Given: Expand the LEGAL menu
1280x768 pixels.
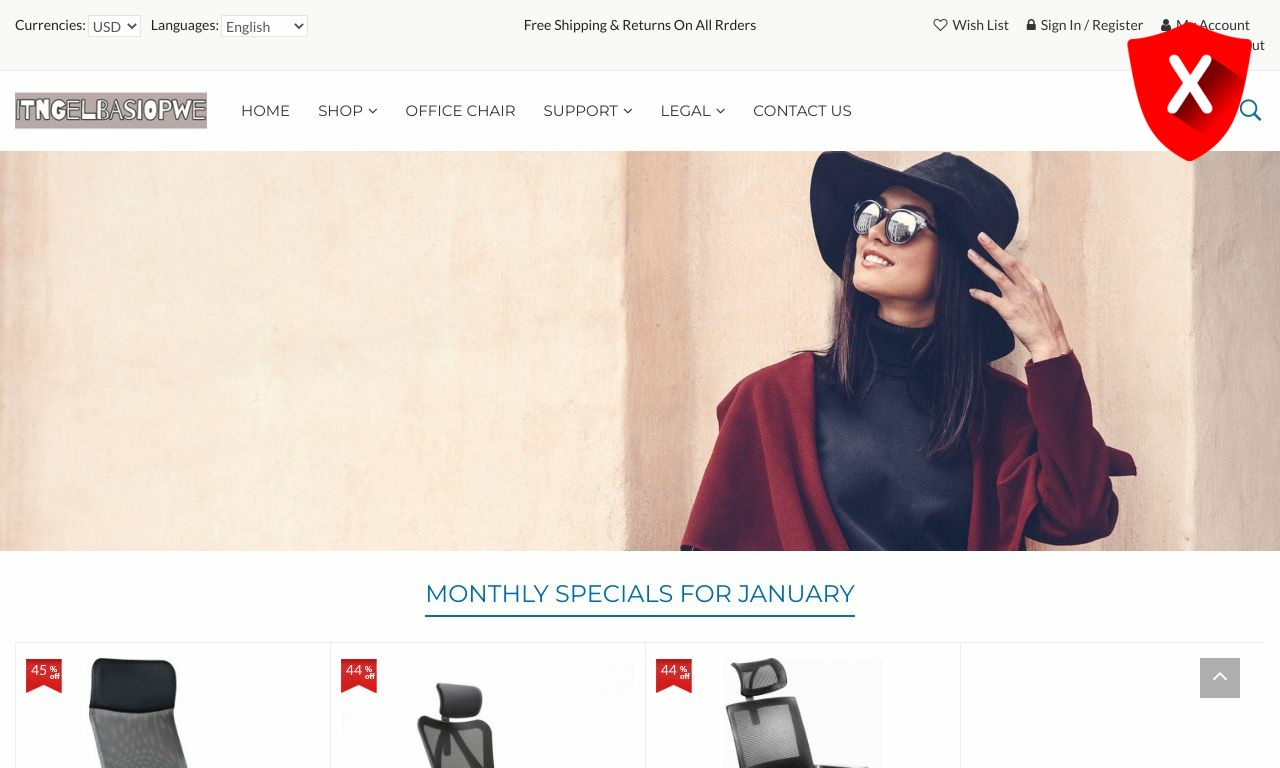Looking at the screenshot, I should pyautogui.click(x=693, y=111).
